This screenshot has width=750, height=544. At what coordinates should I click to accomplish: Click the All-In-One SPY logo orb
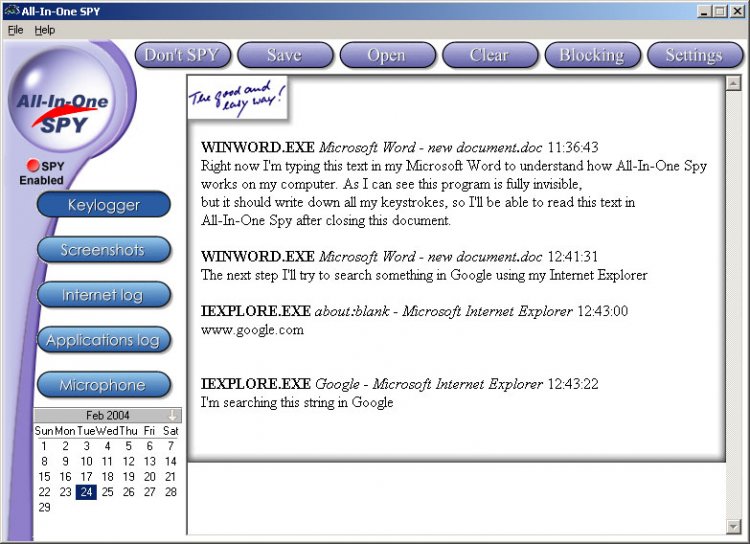(63, 100)
